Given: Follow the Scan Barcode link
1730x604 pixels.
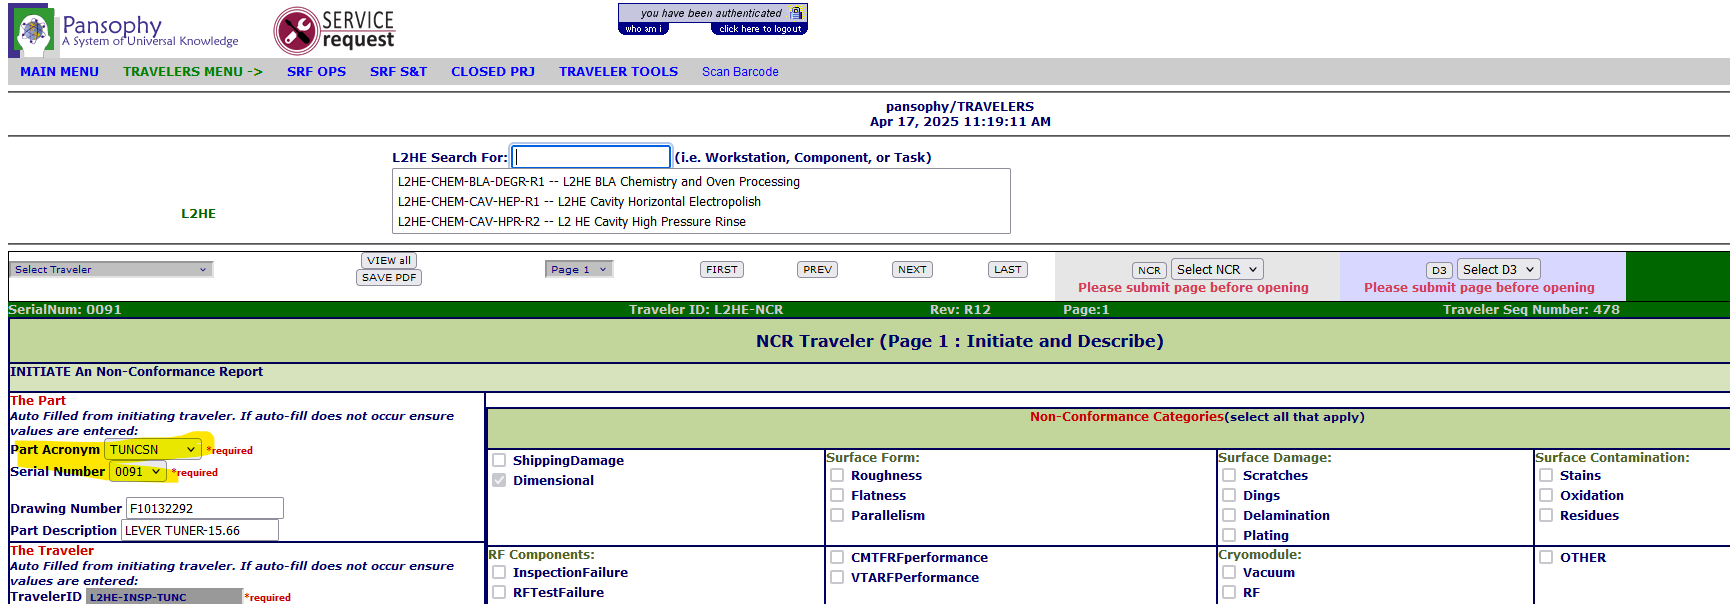Looking at the screenshot, I should [740, 72].
